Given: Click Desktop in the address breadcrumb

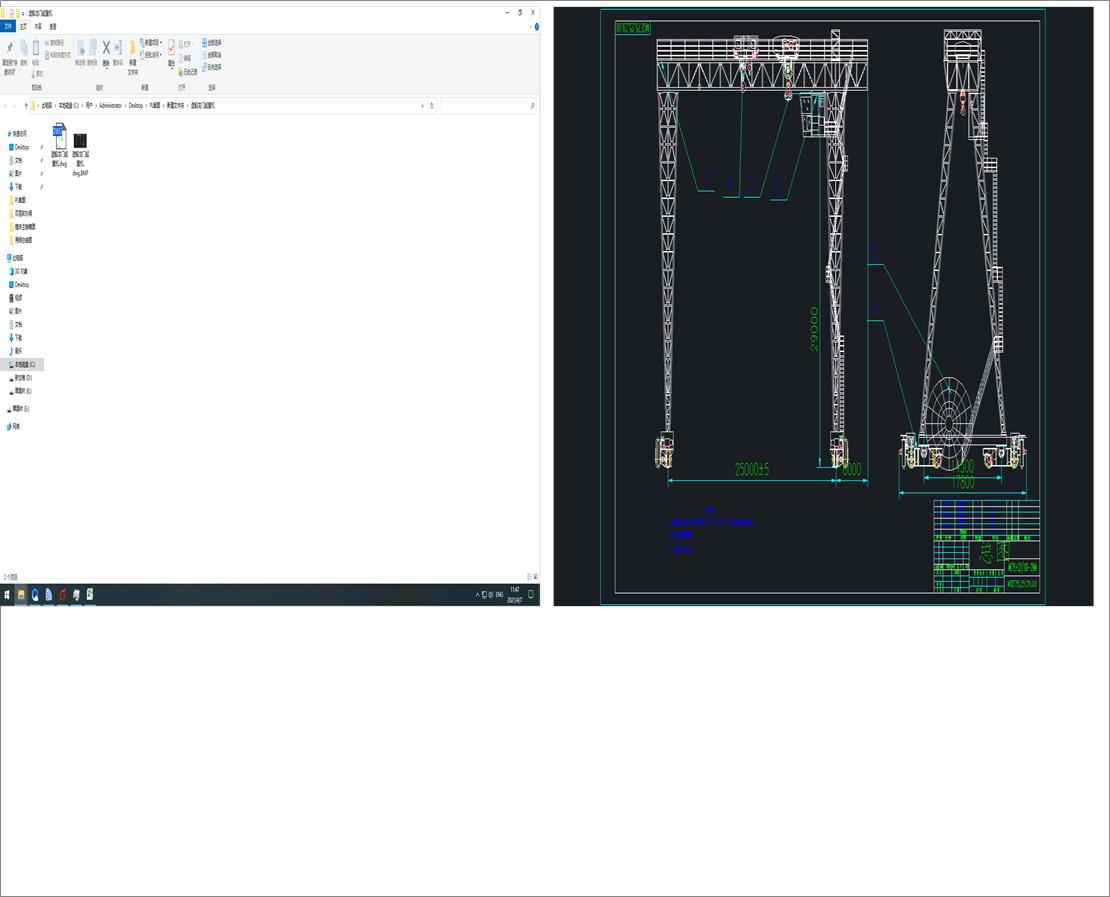Looking at the screenshot, I should (135, 105).
